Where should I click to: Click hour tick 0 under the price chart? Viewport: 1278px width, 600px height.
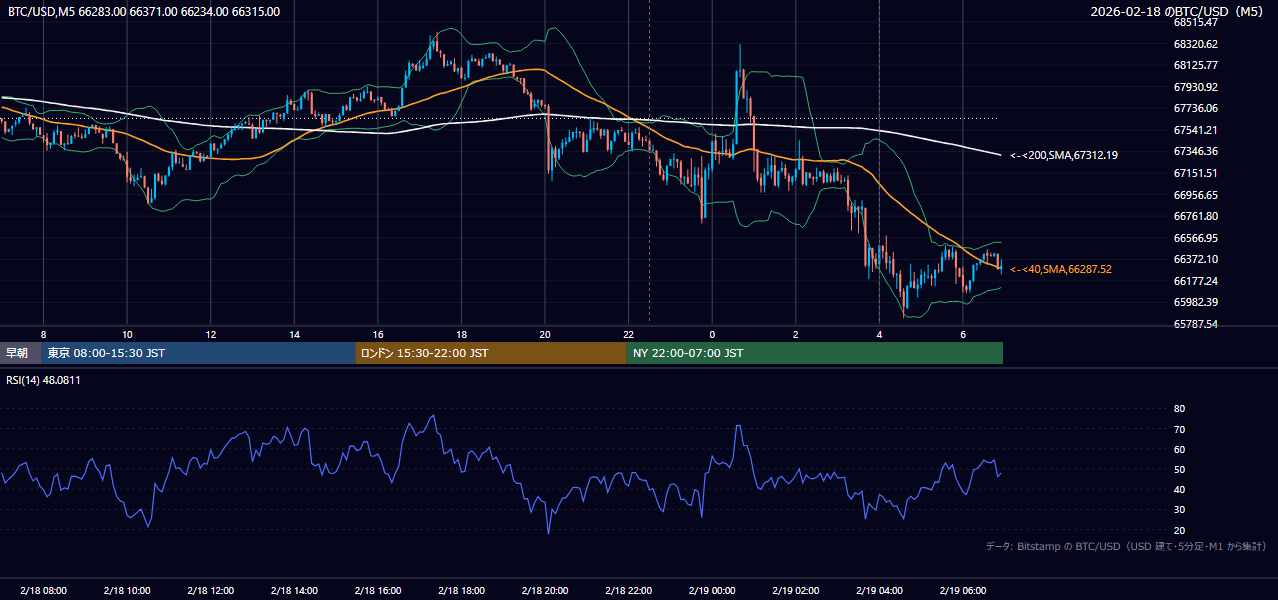coord(712,334)
